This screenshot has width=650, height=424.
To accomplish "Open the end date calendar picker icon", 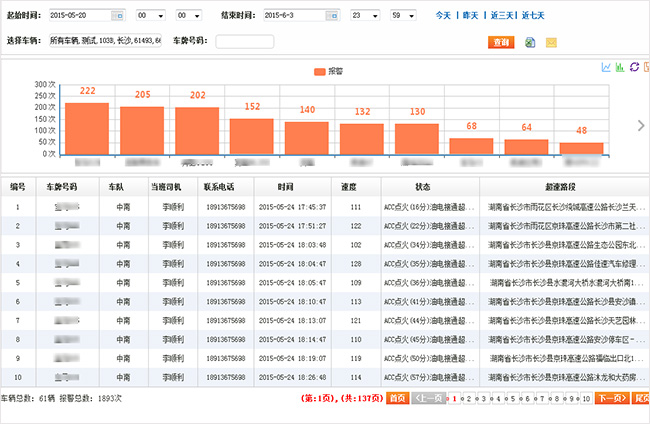I will coord(332,16).
